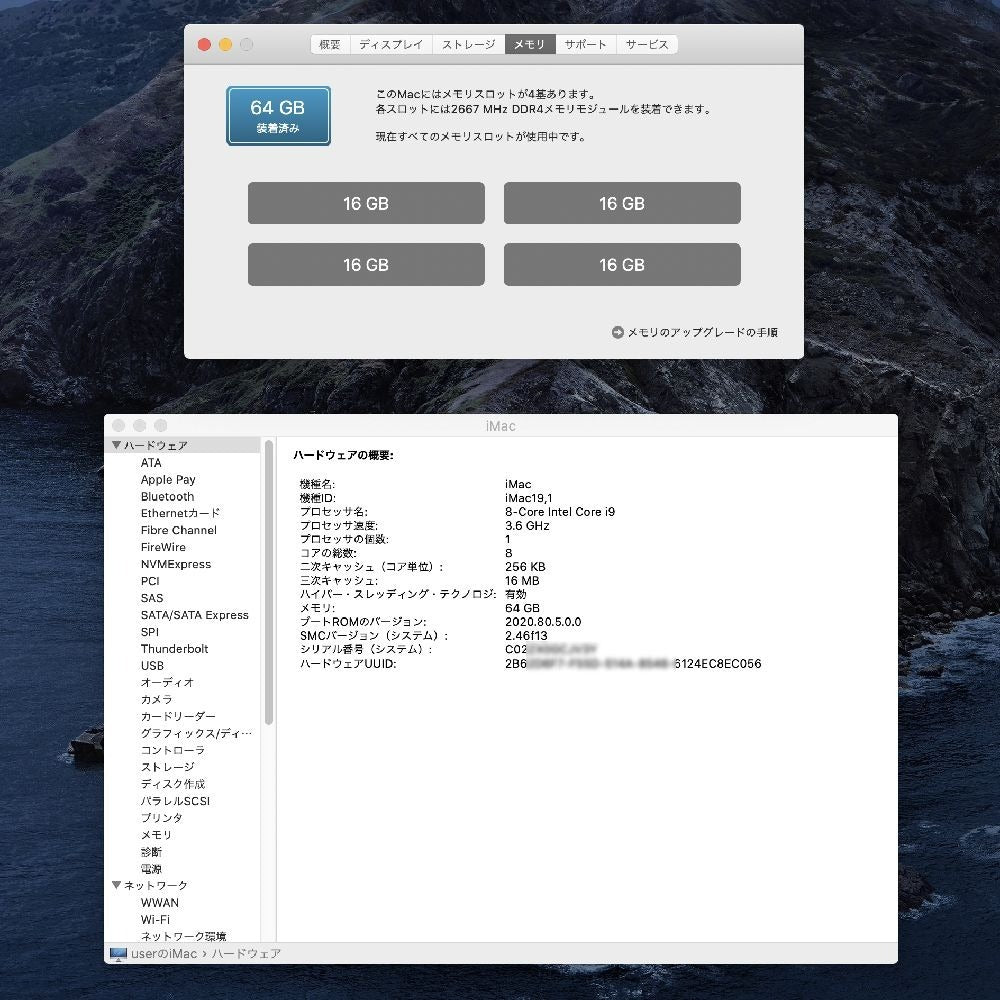Collapse the ネットワーク section
Image resolution: width=1000 pixels, height=1000 pixels.
click(117, 885)
